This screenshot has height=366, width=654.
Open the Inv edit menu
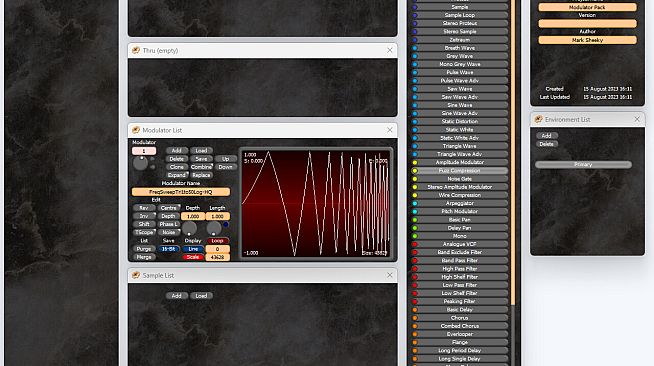[144, 216]
